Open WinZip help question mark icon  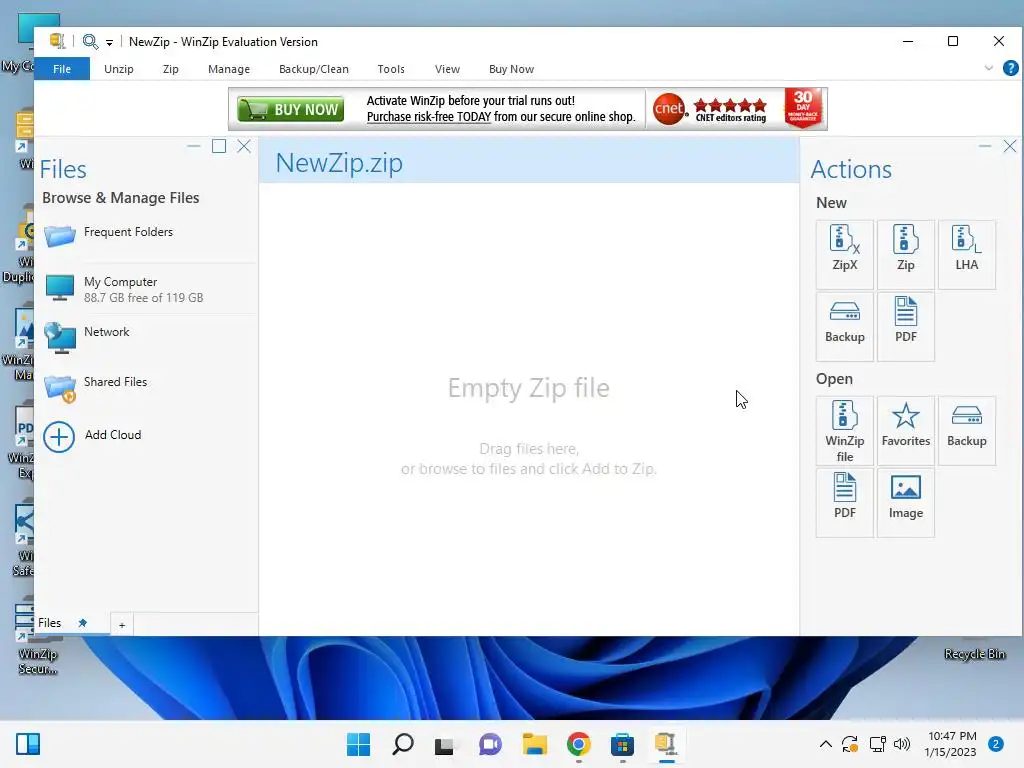pyautogui.click(x=1010, y=68)
